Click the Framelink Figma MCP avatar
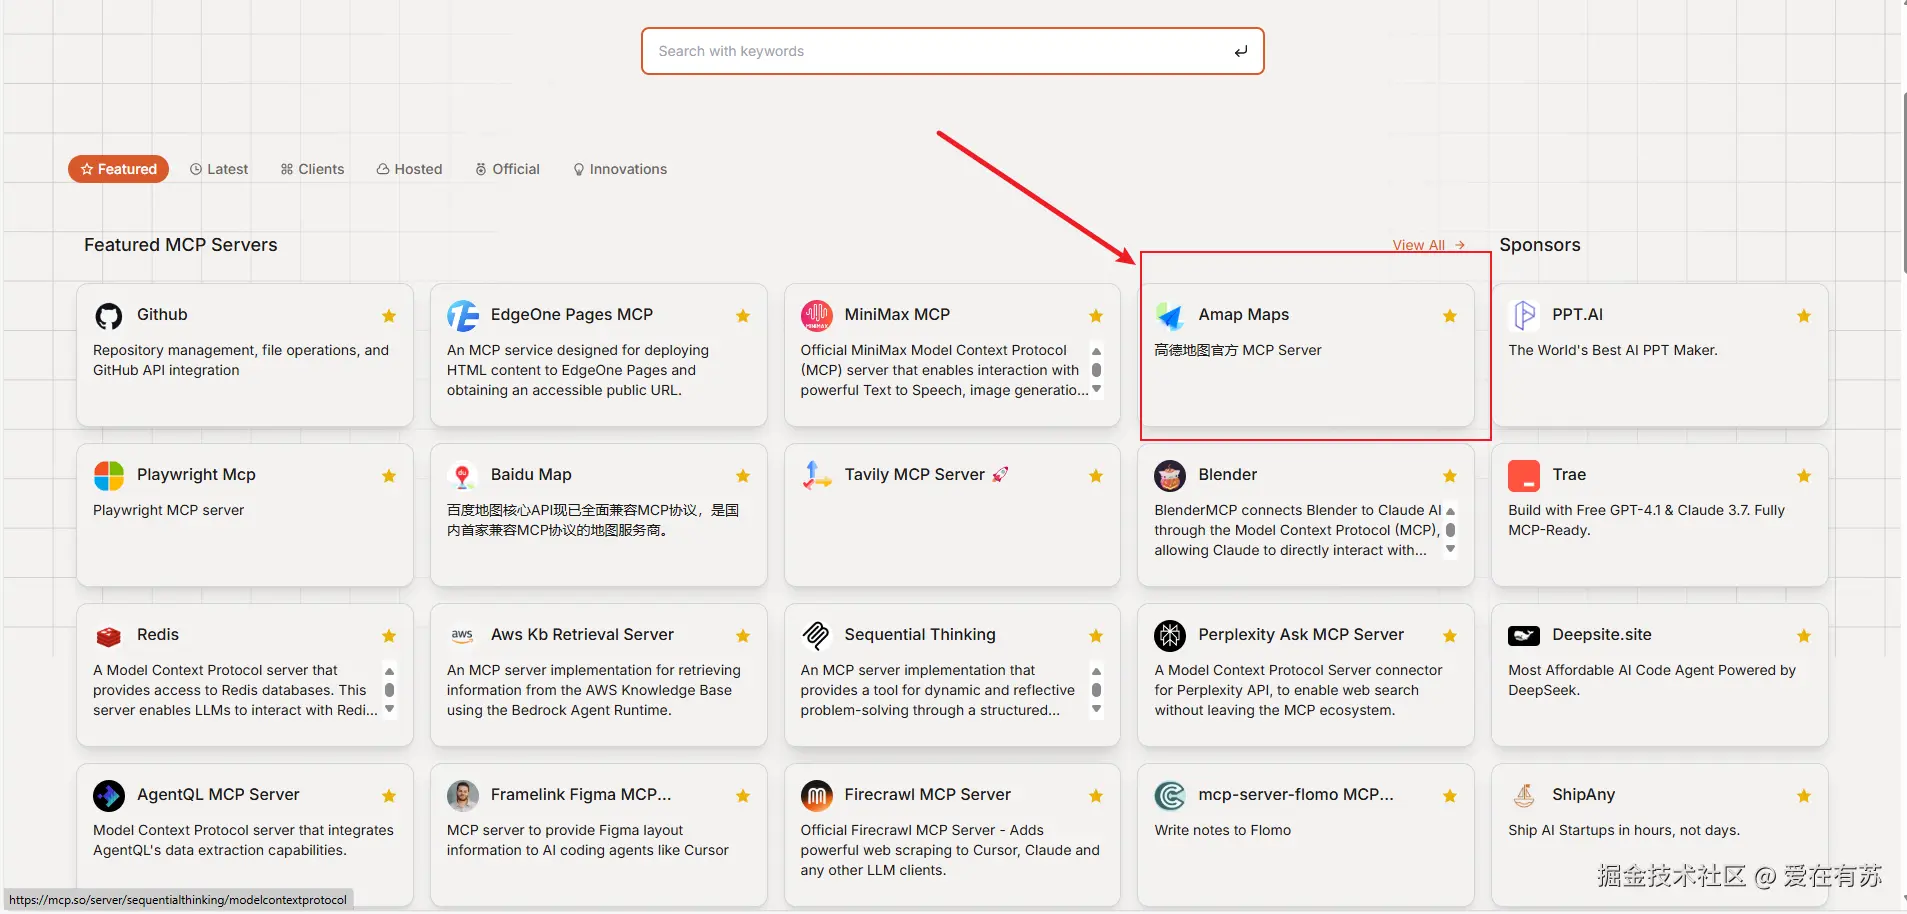This screenshot has width=1907, height=914. (x=463, y=796)
